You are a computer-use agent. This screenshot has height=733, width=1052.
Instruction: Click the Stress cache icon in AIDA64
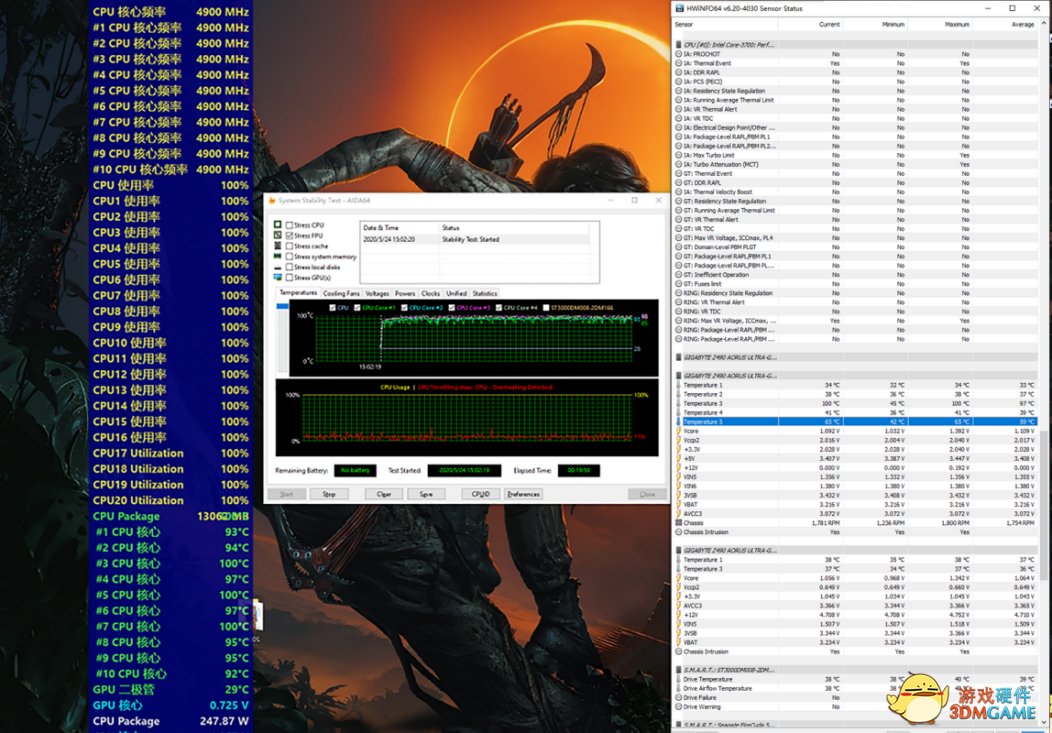278,246
